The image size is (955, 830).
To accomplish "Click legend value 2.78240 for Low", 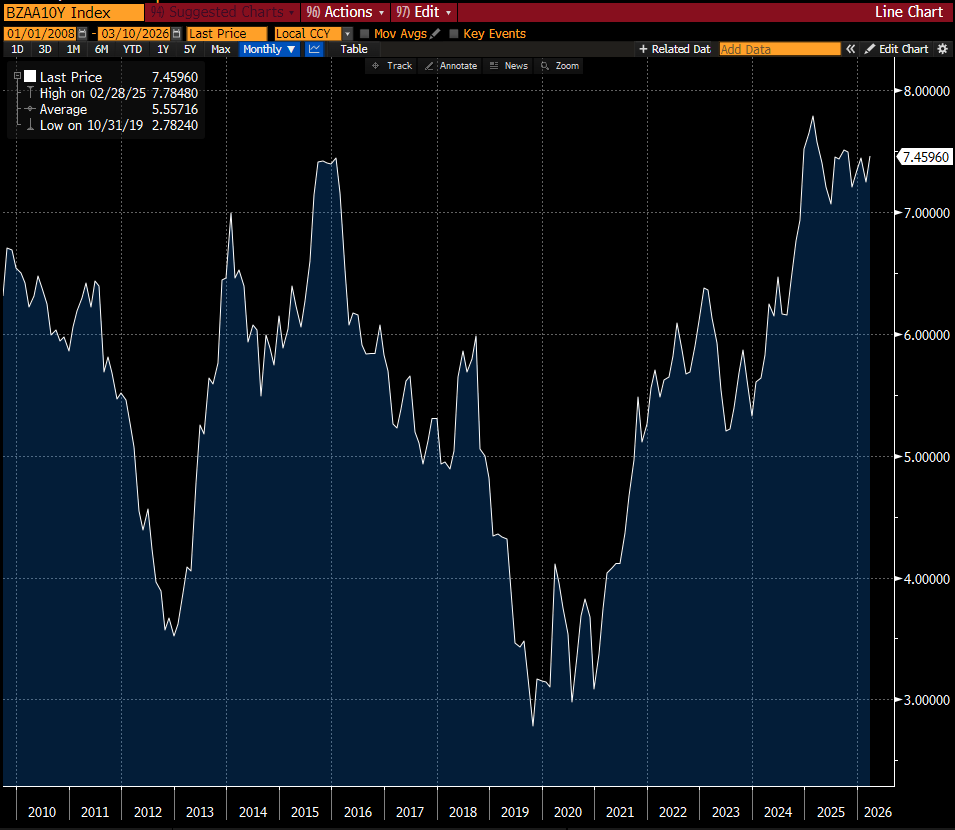I will 175,125.
